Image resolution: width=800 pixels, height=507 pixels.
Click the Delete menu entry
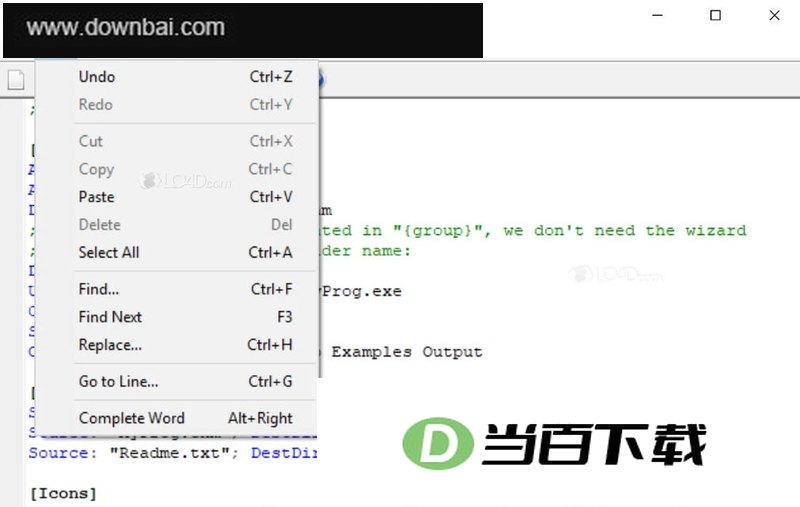[186, 224]
